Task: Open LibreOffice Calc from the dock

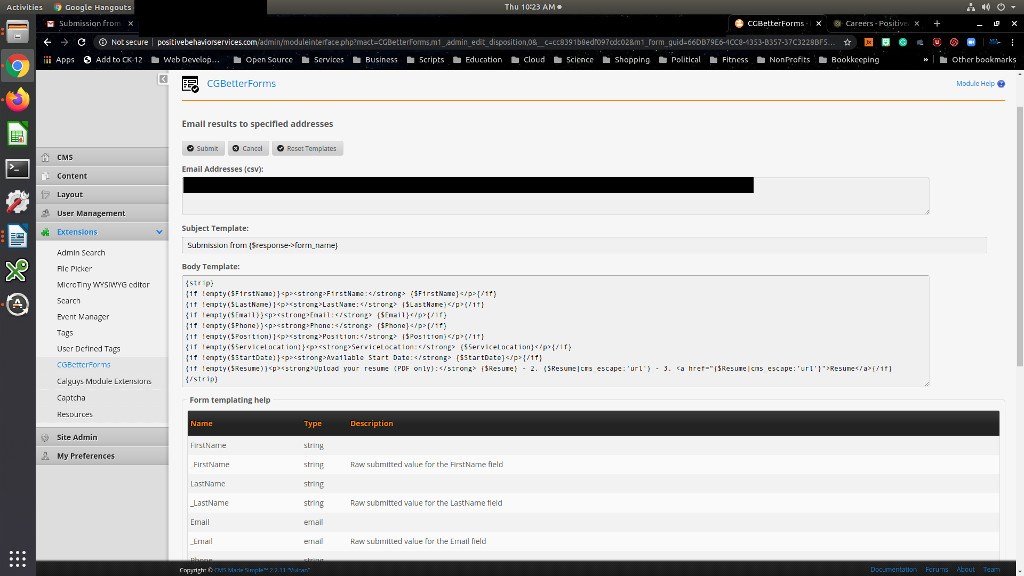Action: 17,134
